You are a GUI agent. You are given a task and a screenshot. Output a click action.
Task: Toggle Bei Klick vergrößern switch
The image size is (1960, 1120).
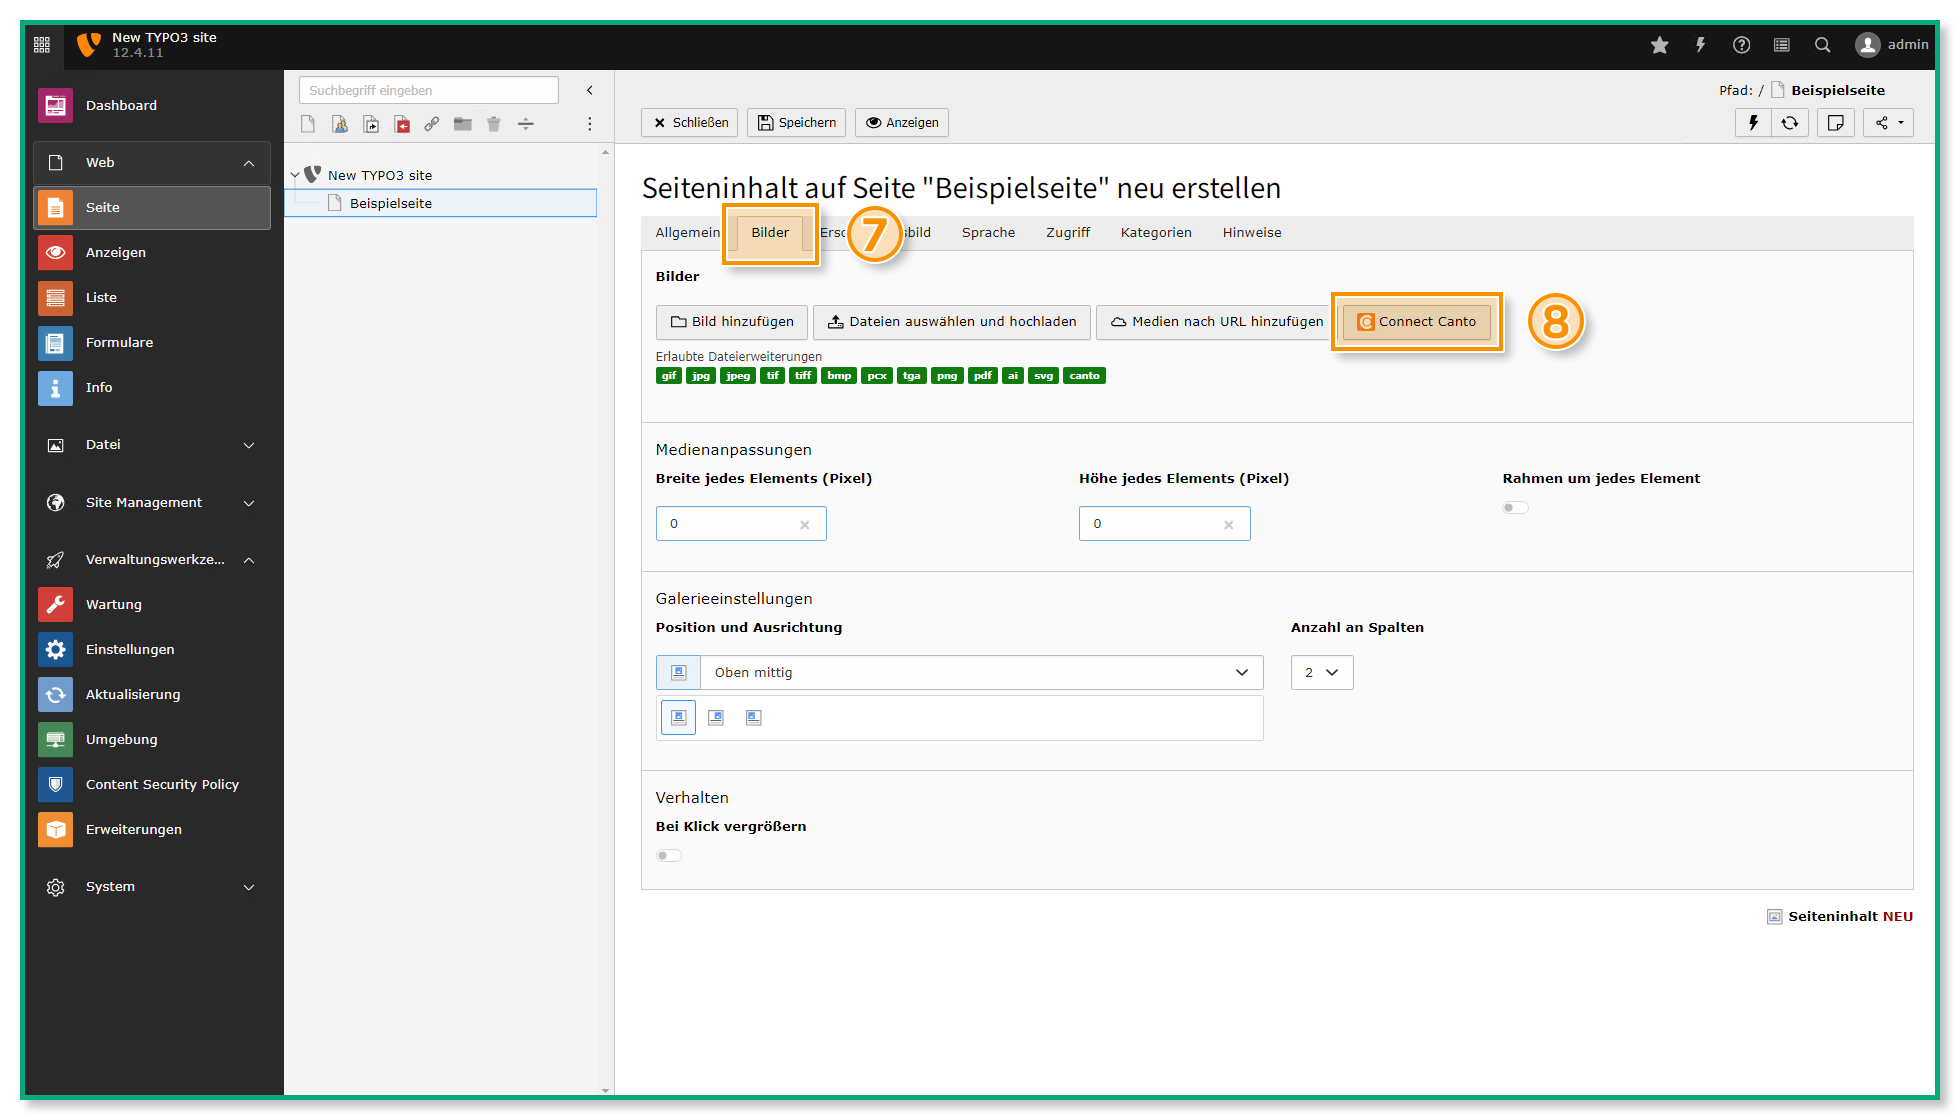(x=669, y=855)
